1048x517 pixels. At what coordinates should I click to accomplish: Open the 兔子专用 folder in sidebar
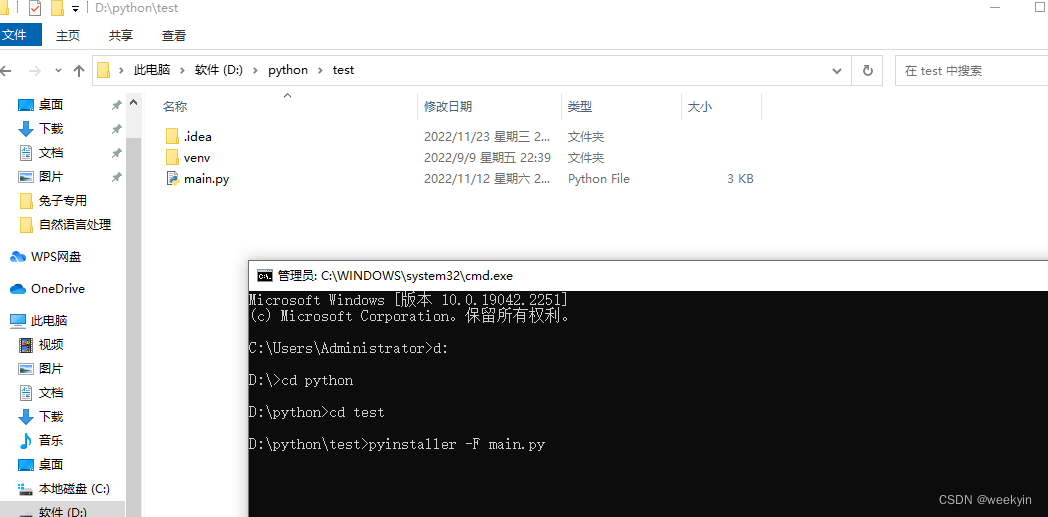click(63, 201)
